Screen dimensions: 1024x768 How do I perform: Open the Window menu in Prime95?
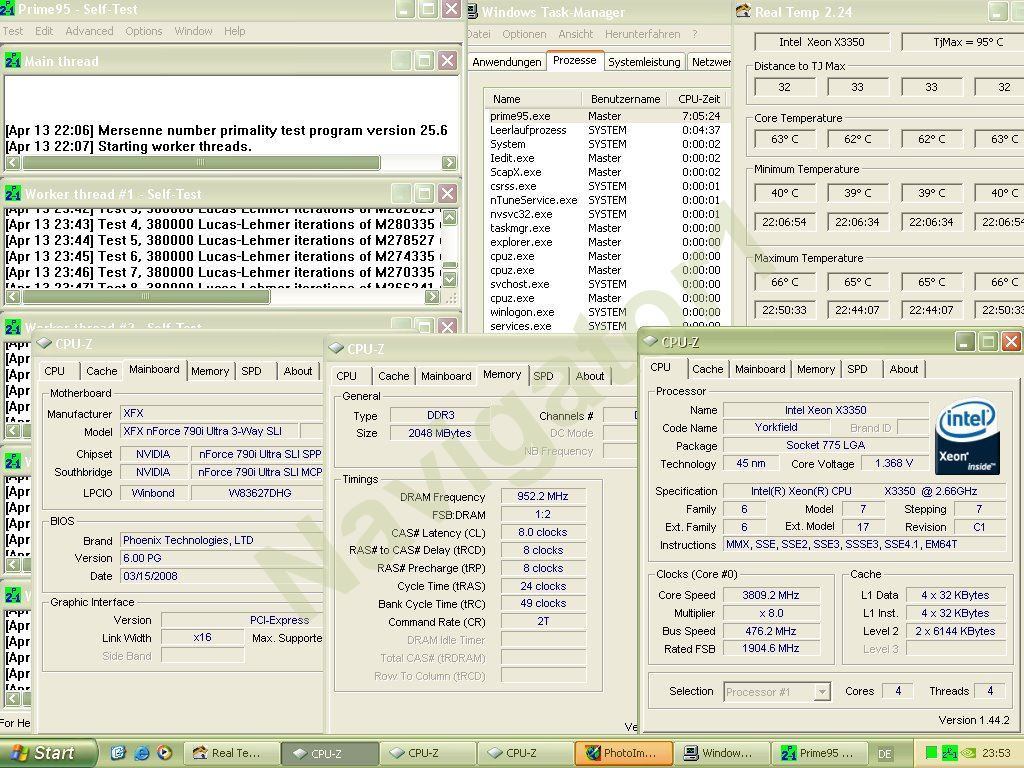(193, 31)
